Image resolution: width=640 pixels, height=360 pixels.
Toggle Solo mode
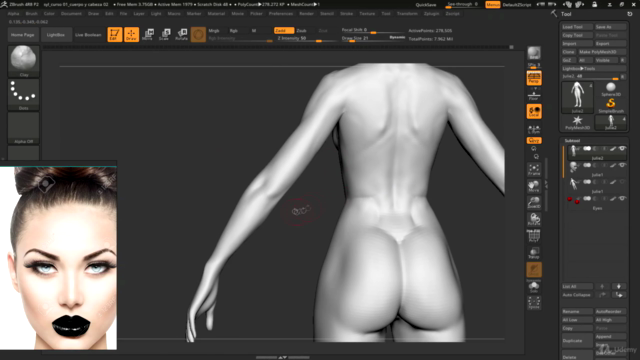[534, 288]
